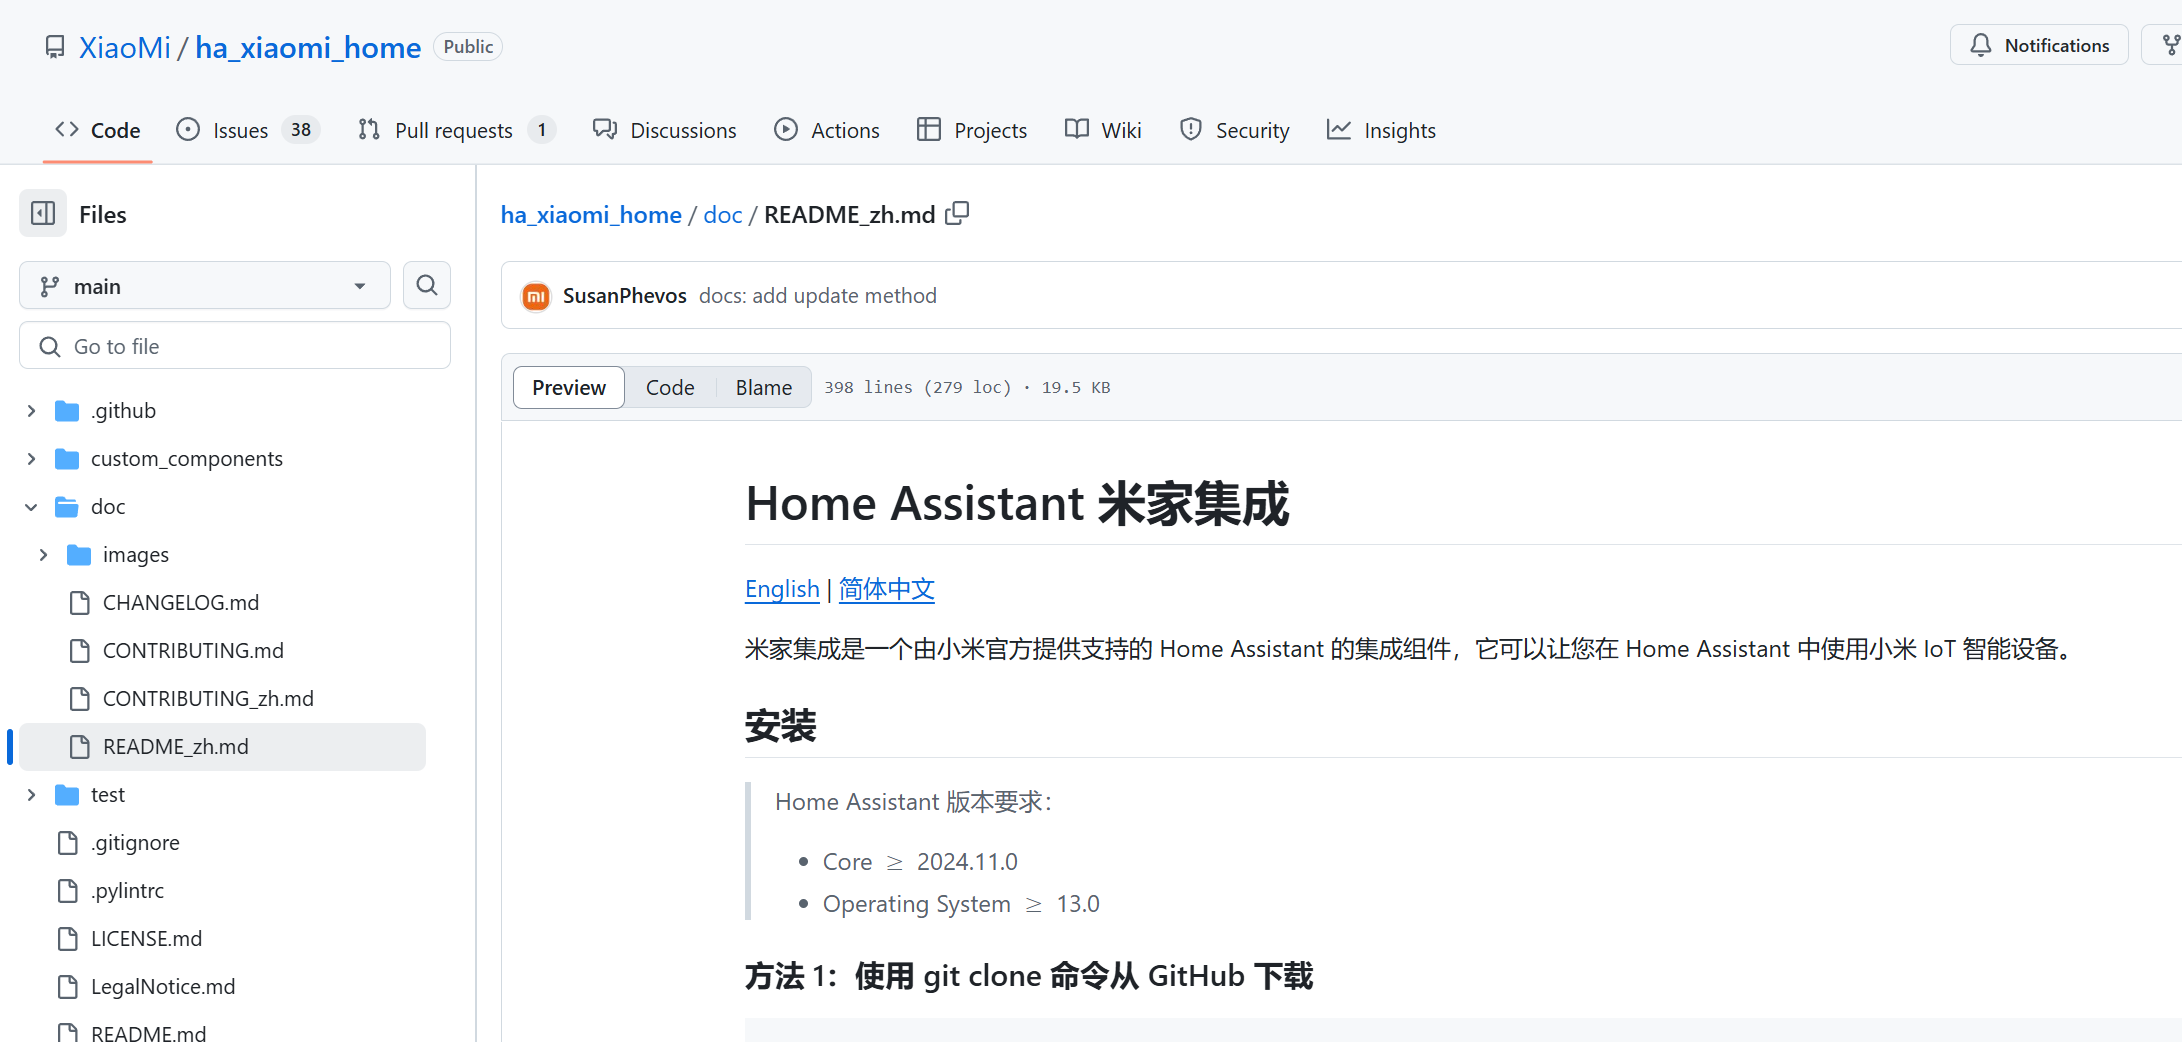This screenshot has height=1042, width=2182.
Task: Click the XiaoMi owner link
Action: pos(125,47)
